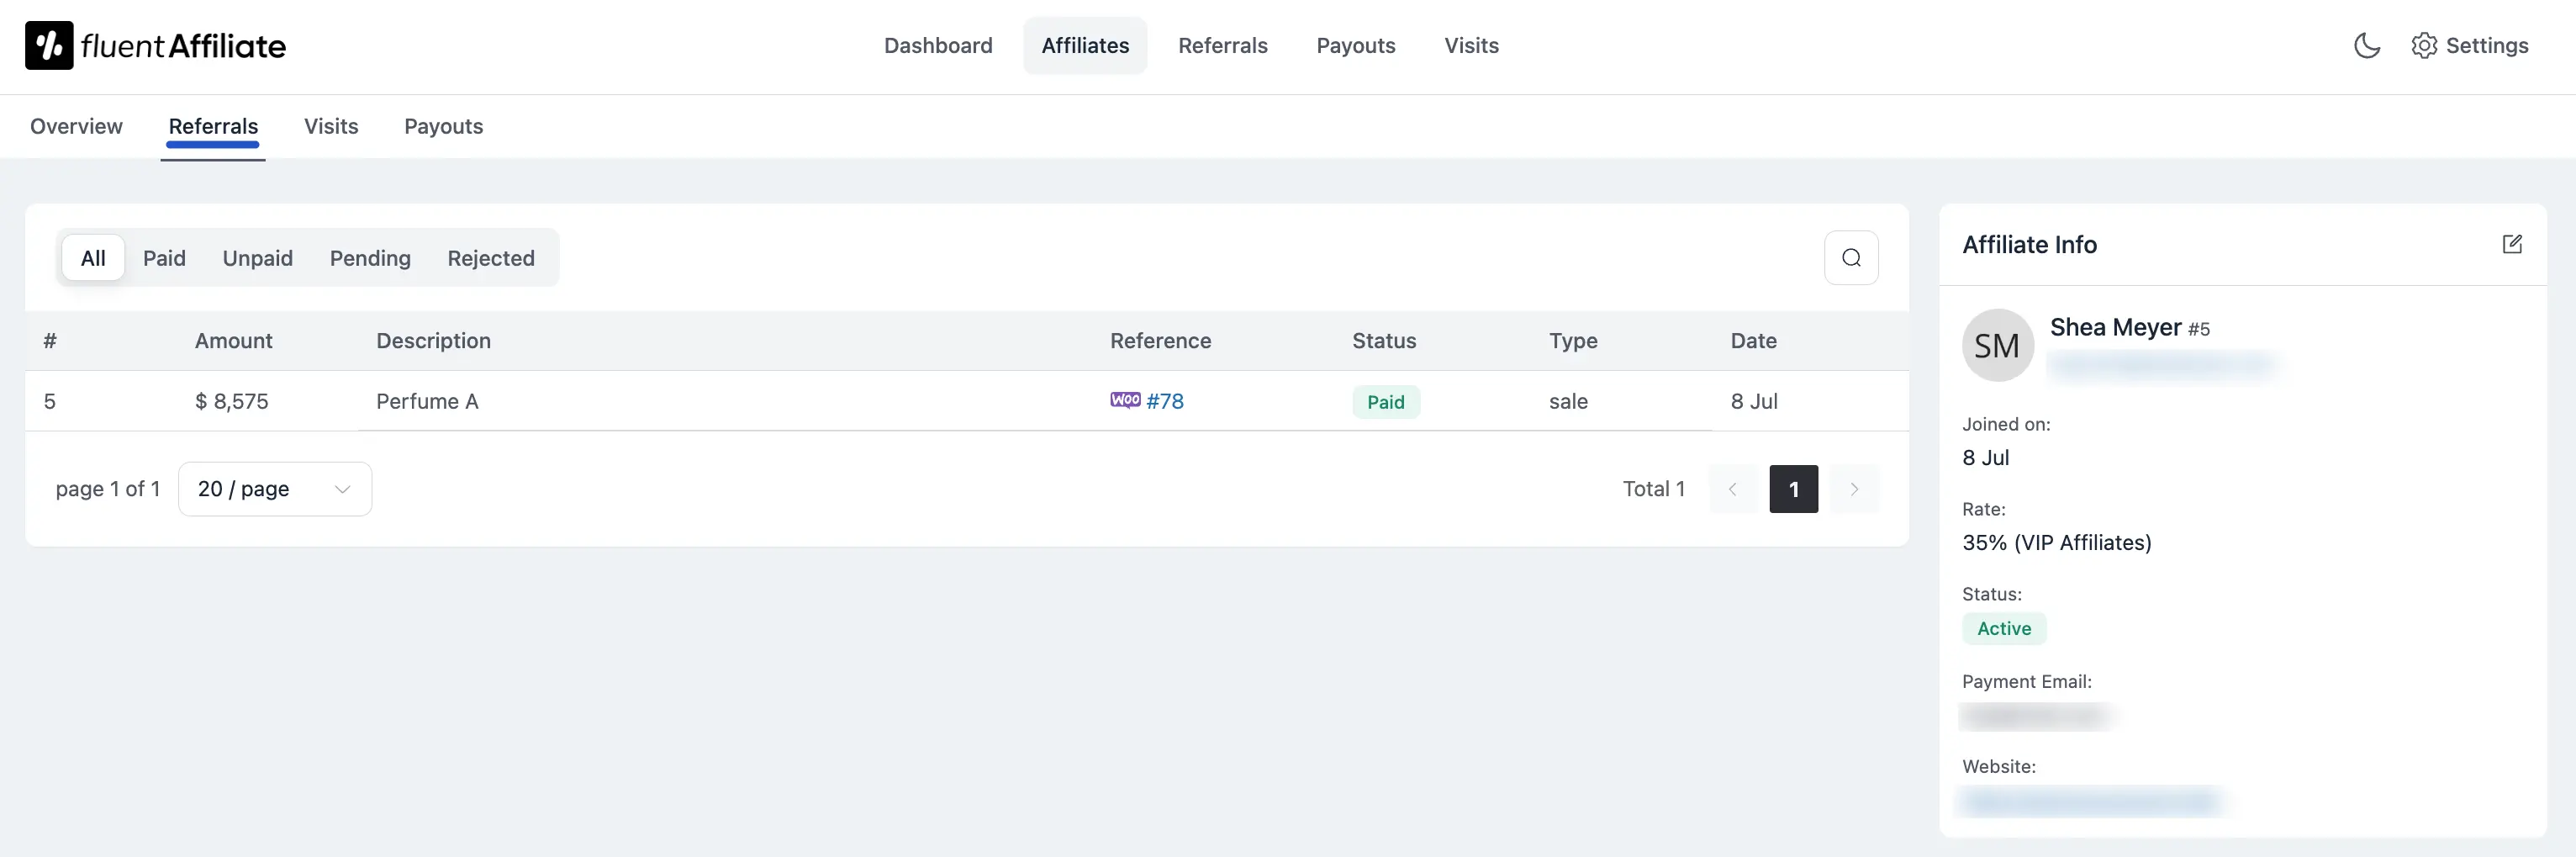Select the Unpaid filter
The width and height of the screenshot is (2576, 857).
[257, 257]
